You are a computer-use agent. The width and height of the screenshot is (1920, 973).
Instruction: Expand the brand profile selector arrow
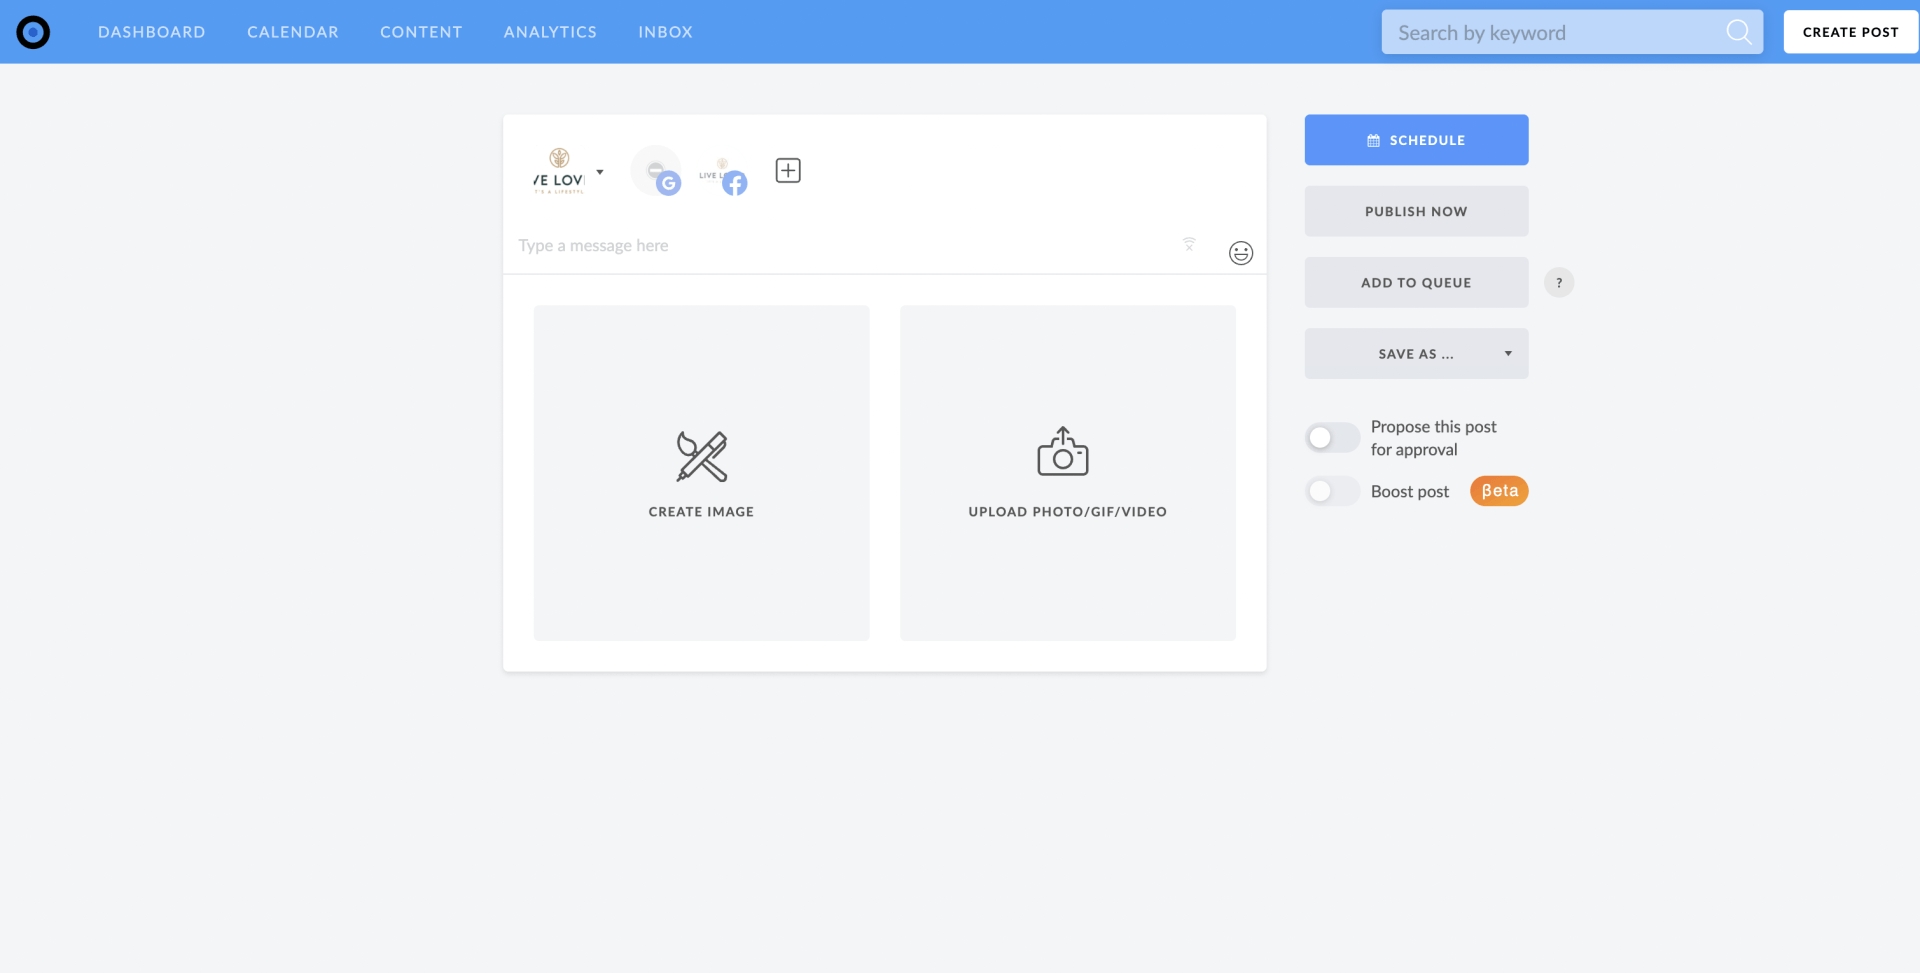[x=600, y=172]
